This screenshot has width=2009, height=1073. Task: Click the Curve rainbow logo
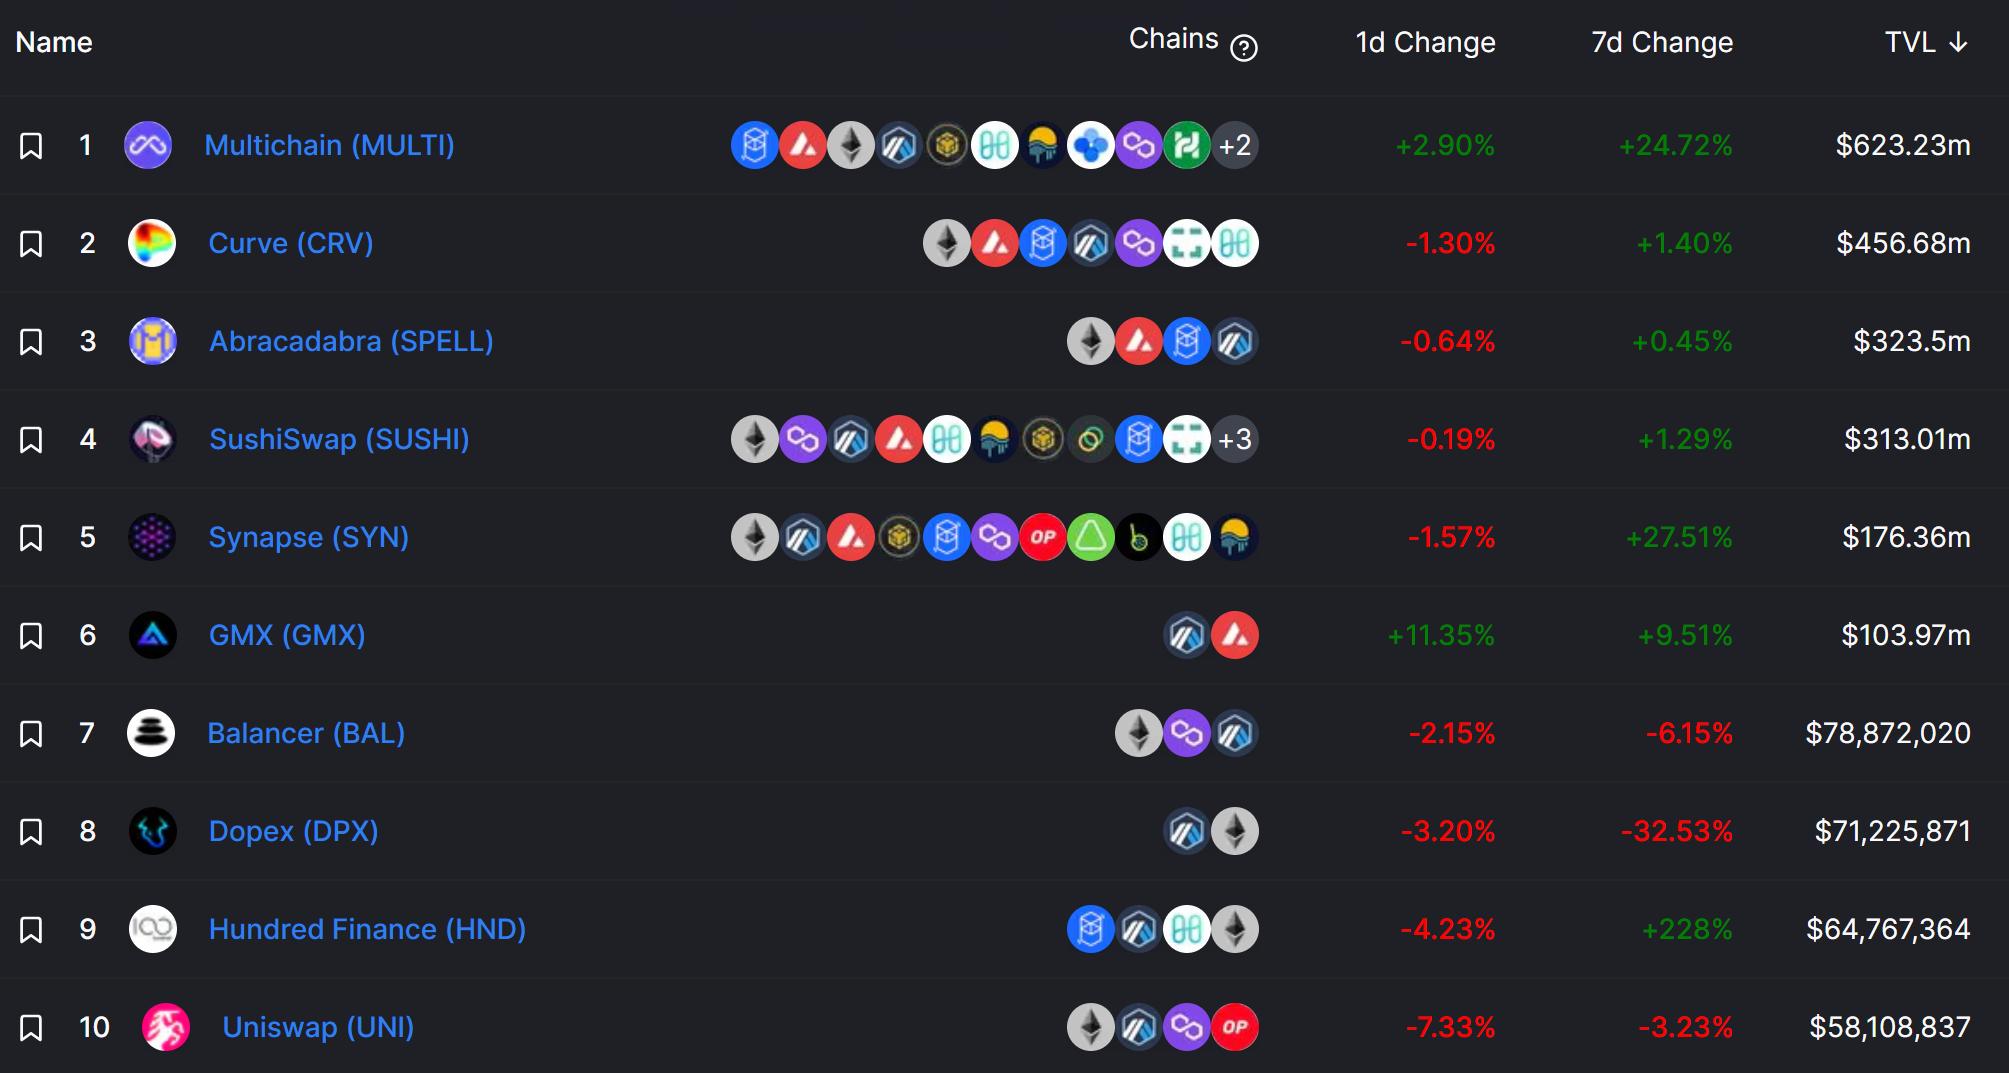tap(152, 243)
